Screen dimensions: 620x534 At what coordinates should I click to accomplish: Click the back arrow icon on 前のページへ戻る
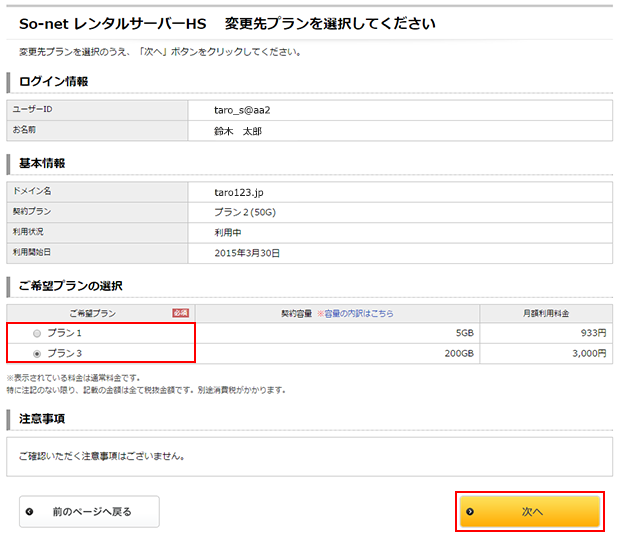[x=30, y=511]
